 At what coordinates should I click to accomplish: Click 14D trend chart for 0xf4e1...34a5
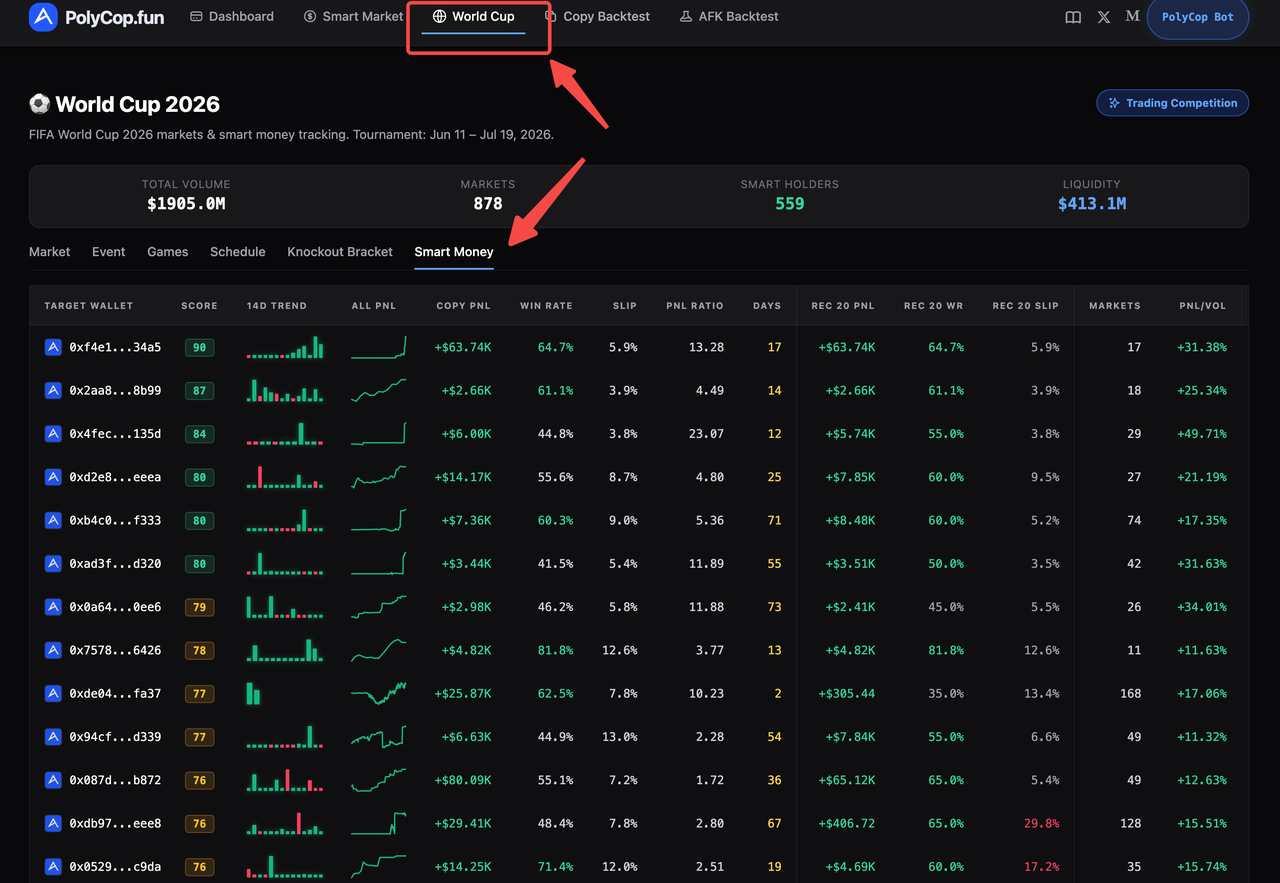click(285, 347)
